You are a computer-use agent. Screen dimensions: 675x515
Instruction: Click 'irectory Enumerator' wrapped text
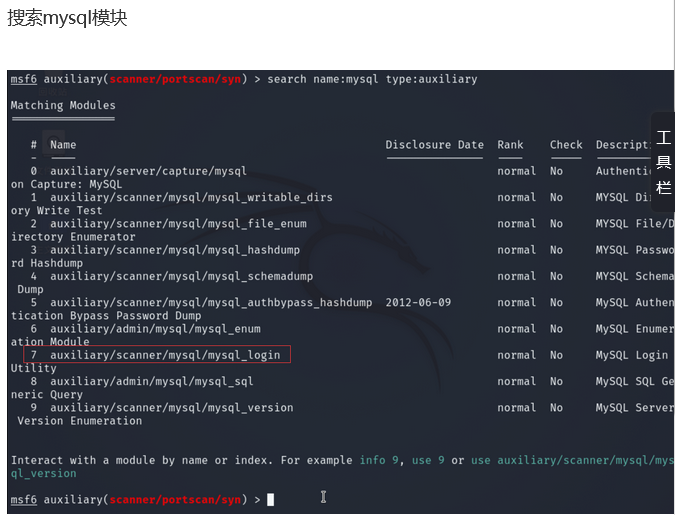73,237
